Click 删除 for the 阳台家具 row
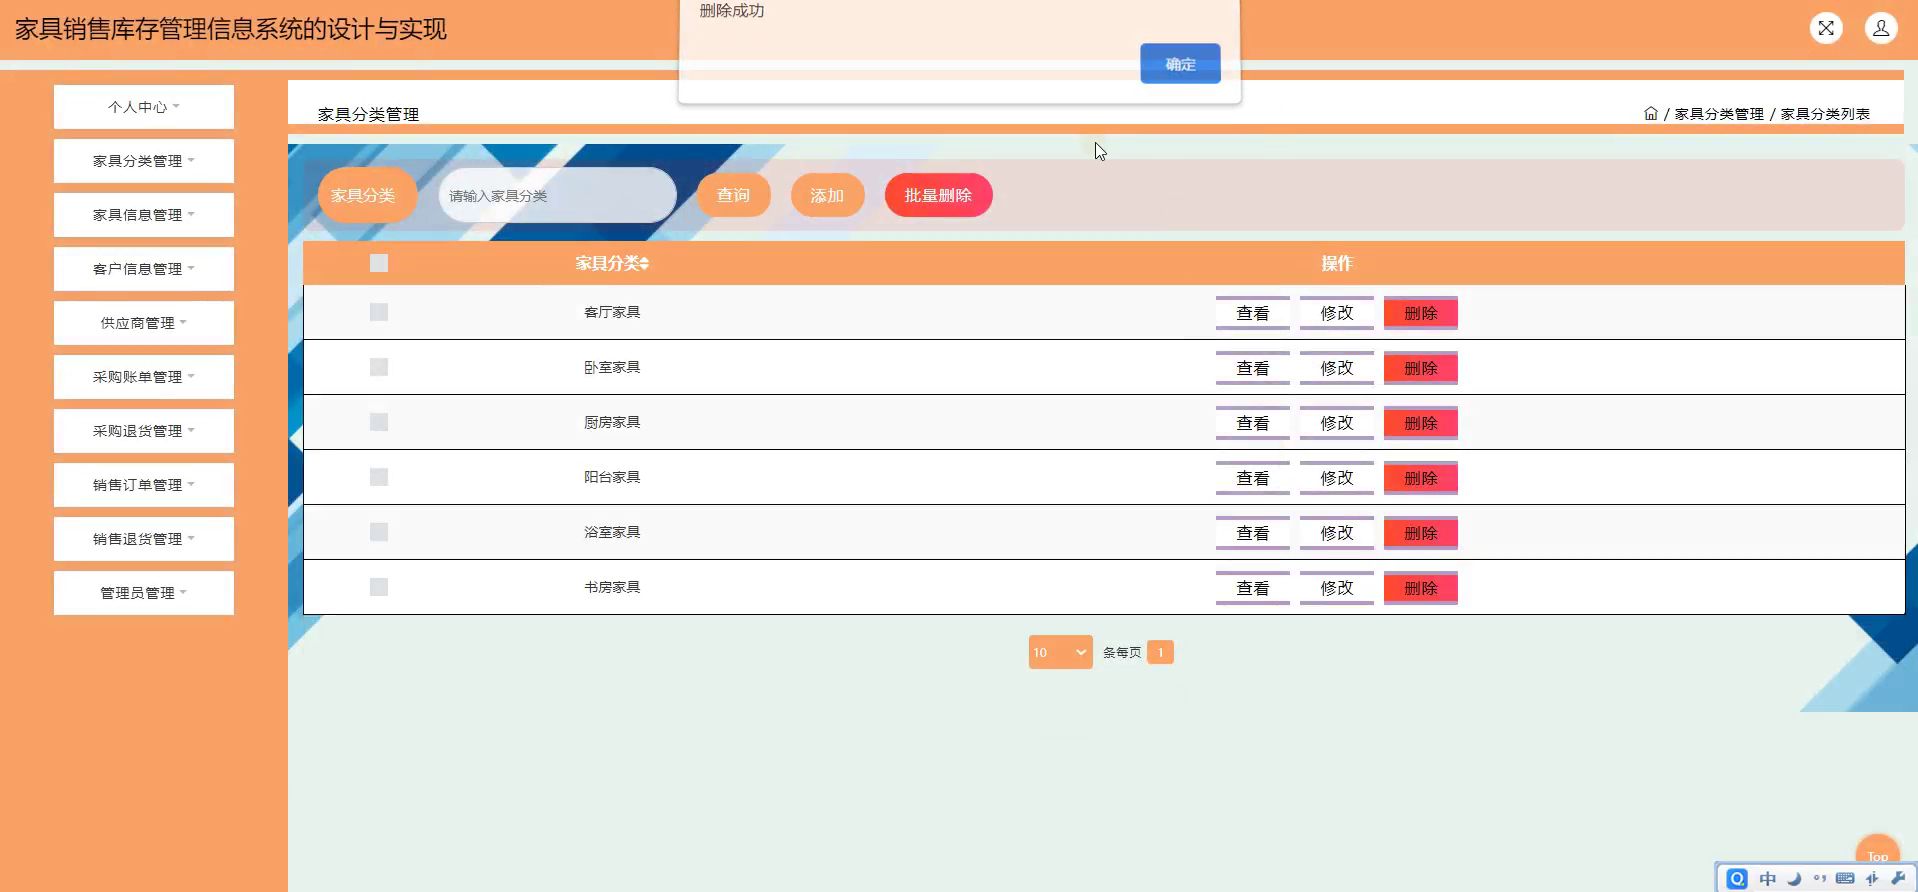The height and width of the screenshot is (892, 1918). (1421, 478)
